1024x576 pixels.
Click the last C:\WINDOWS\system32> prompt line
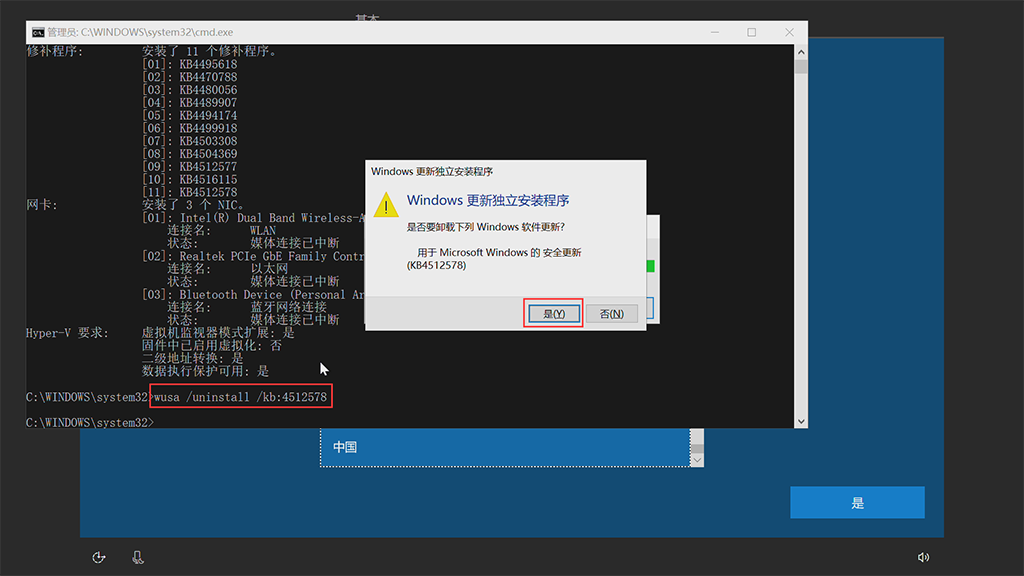[x=90, y=423]
